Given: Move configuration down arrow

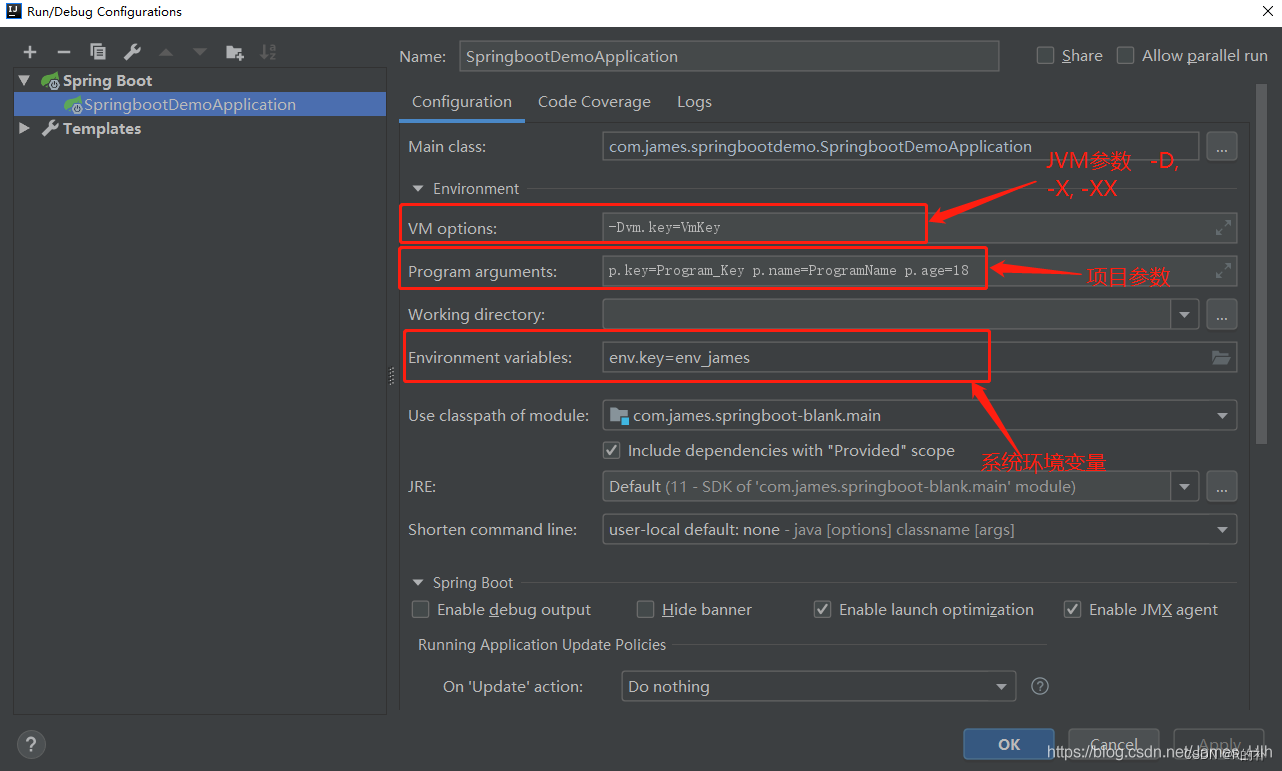Looking at the screenshot, I should click(200, 52).
